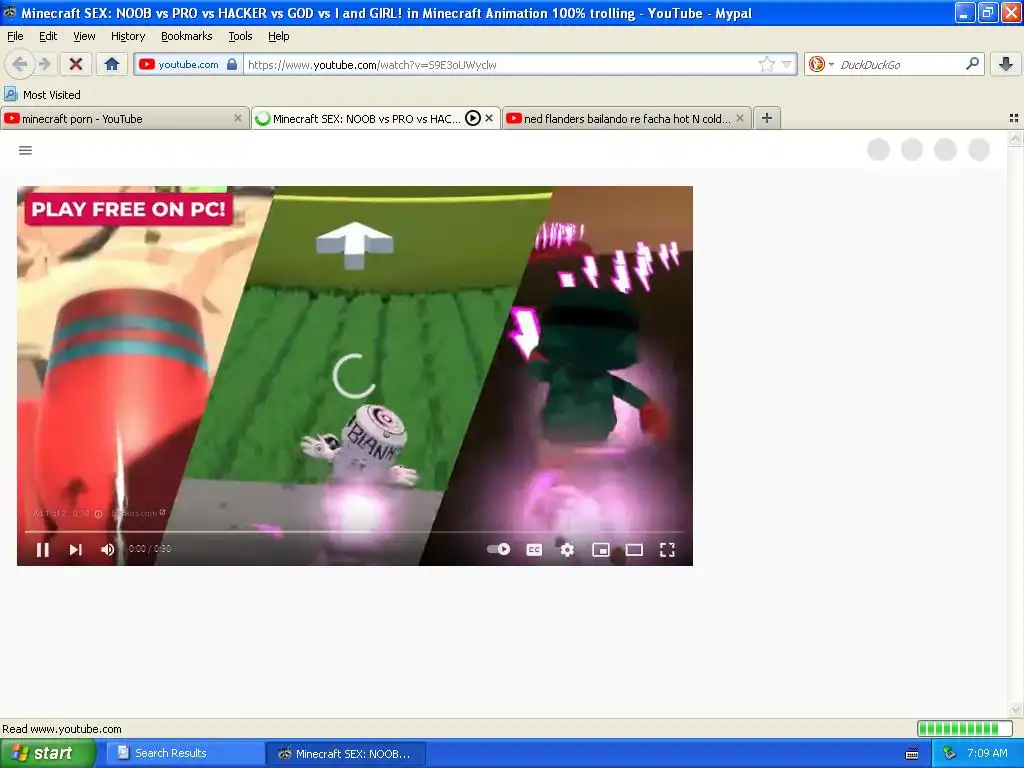Click the 7:09 AM clock
The image size is (1024, 768).
(x=987, y=753)
